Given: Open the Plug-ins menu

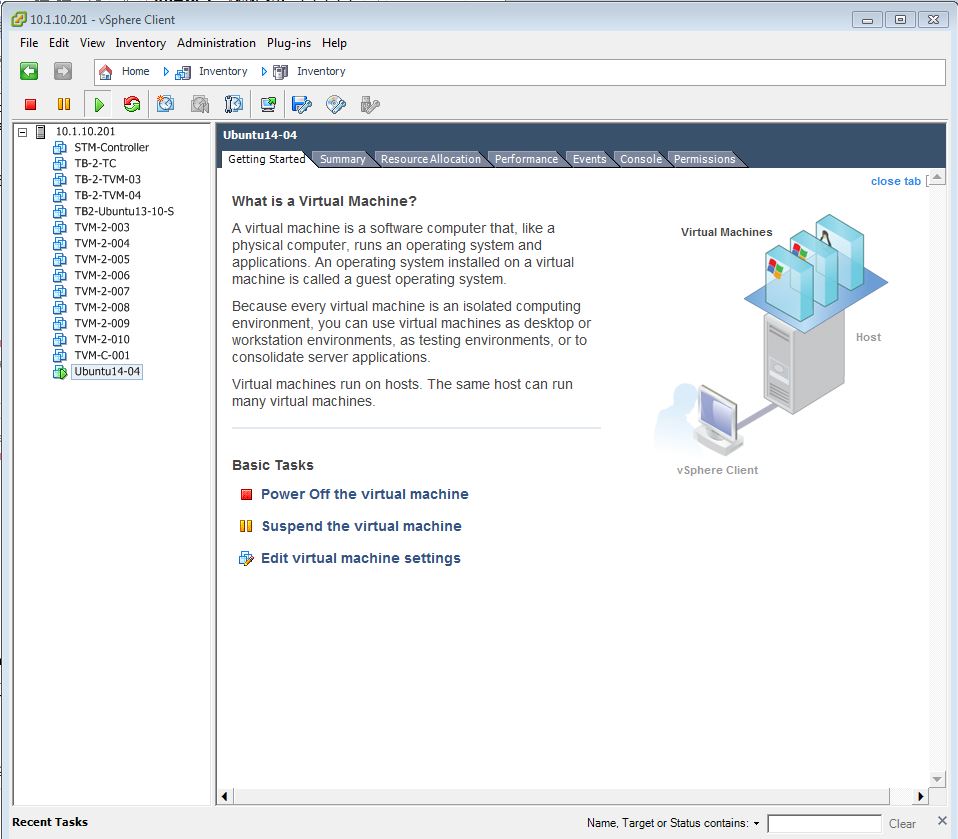Looking at the screenshot, I should pyautogui.click(x=289, y=43).
